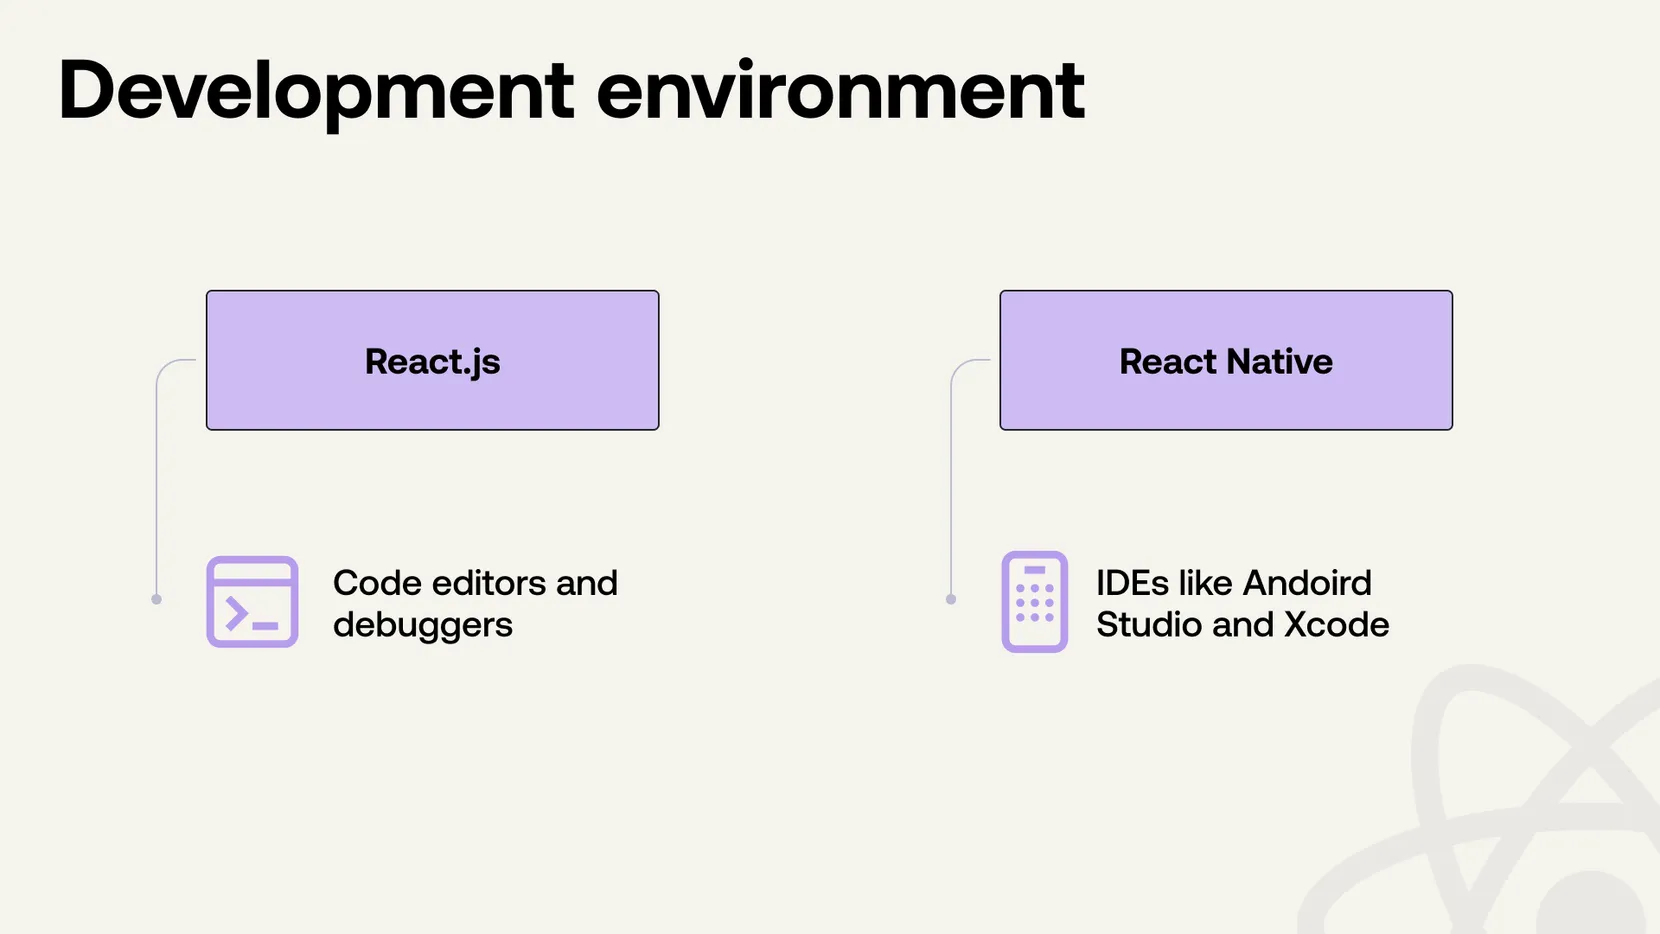This screenshot has width=1660, height=934.
Task: Click the terminal code editor icon
Action: click(x=252, y=602)
